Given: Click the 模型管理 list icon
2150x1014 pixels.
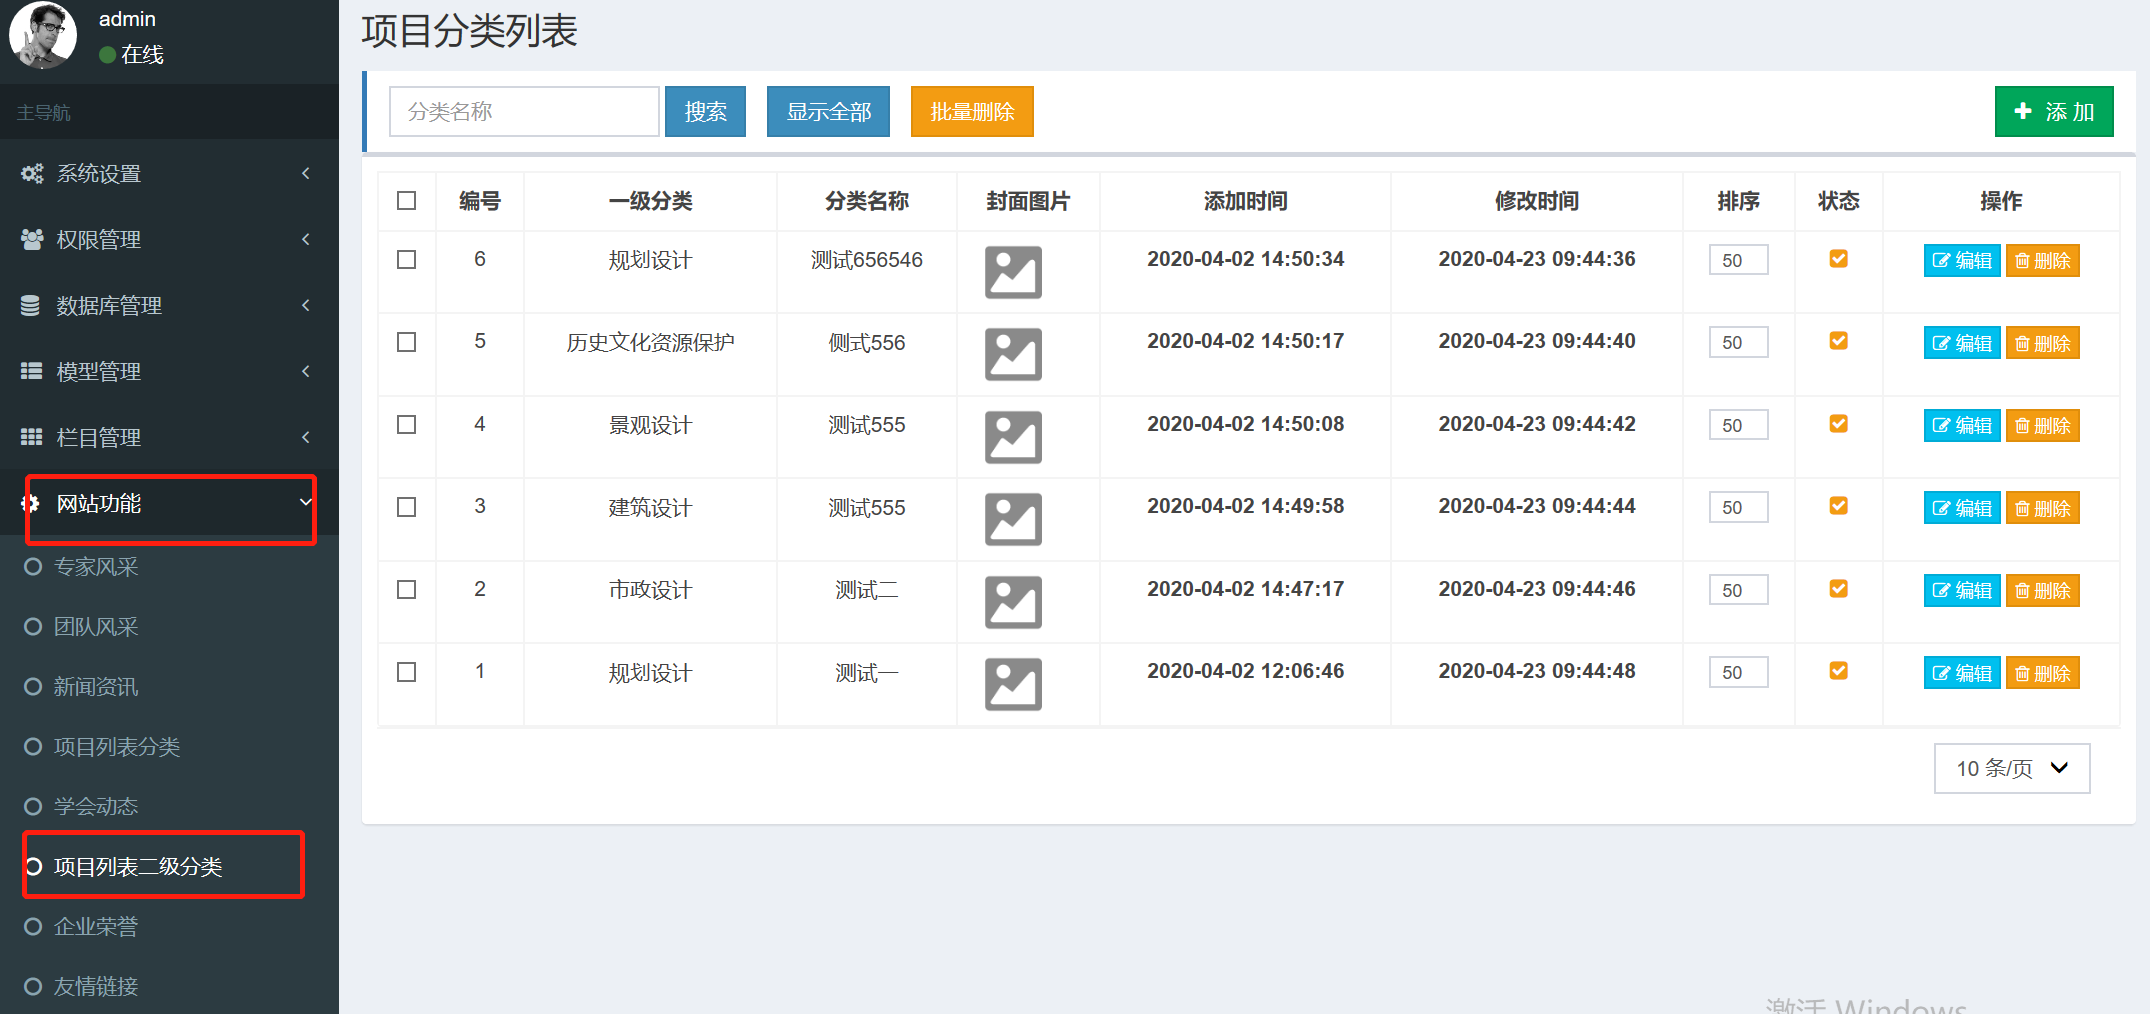Looking at the screenshot, I should (x=31, y=371).
